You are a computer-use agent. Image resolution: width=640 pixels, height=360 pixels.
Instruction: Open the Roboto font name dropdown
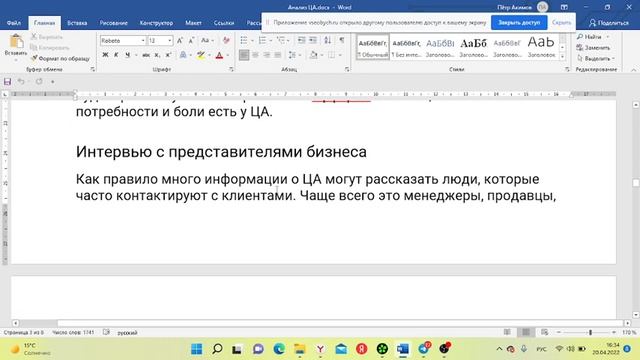click(143, 41)
